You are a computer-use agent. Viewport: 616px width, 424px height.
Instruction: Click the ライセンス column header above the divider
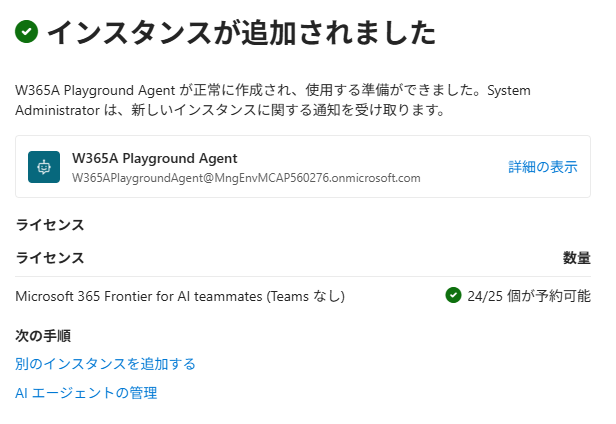50,258
